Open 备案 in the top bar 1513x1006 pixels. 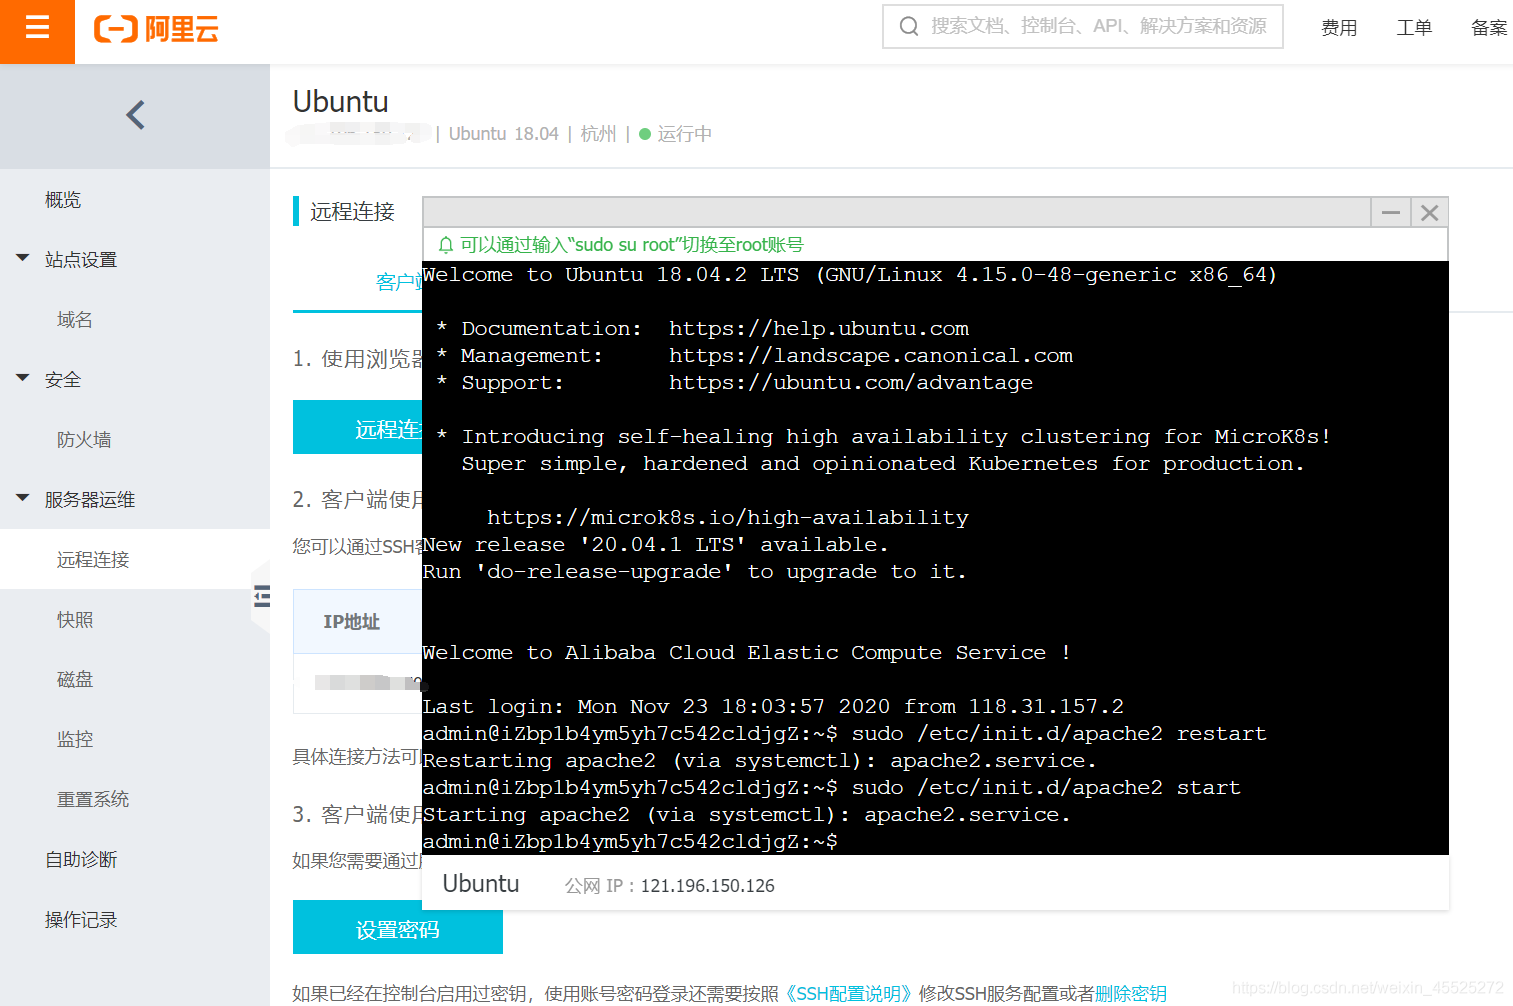pyautogui.click(x=1489, y=28)
